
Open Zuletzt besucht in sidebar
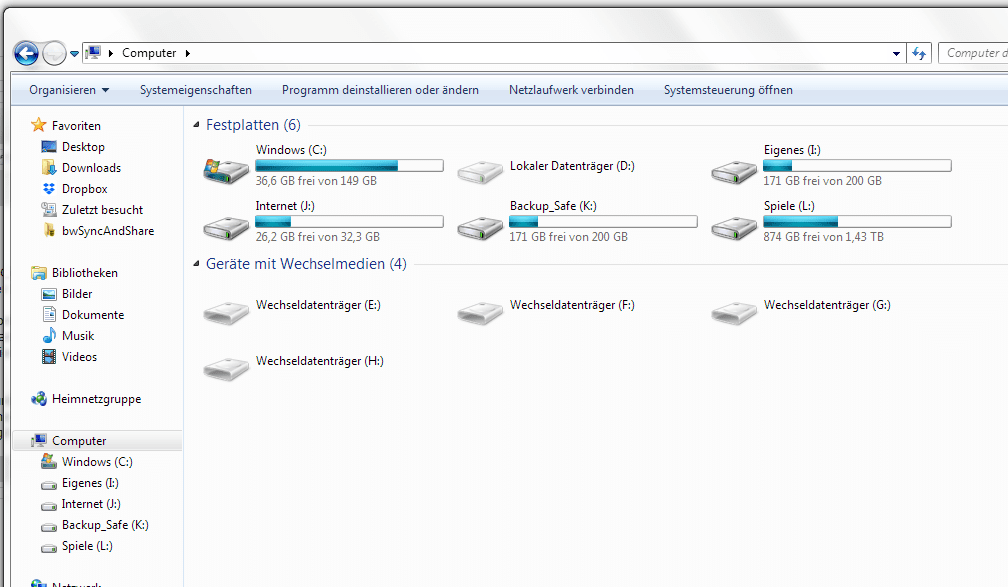pos(92,210)
